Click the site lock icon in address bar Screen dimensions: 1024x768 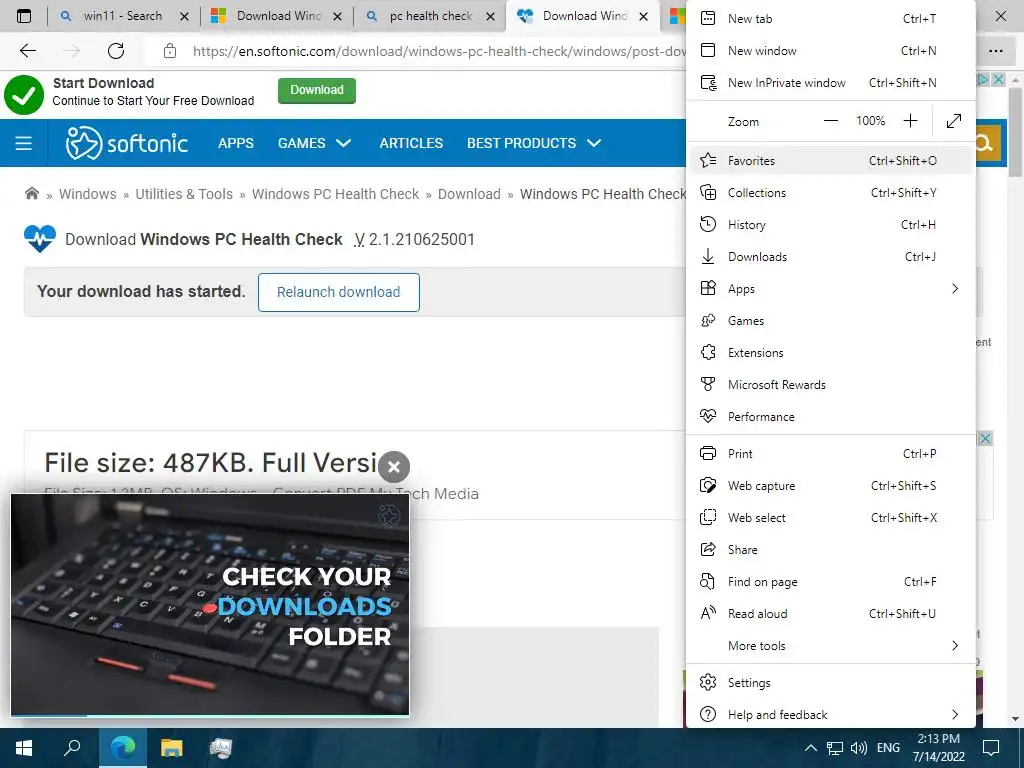point(170,51)
